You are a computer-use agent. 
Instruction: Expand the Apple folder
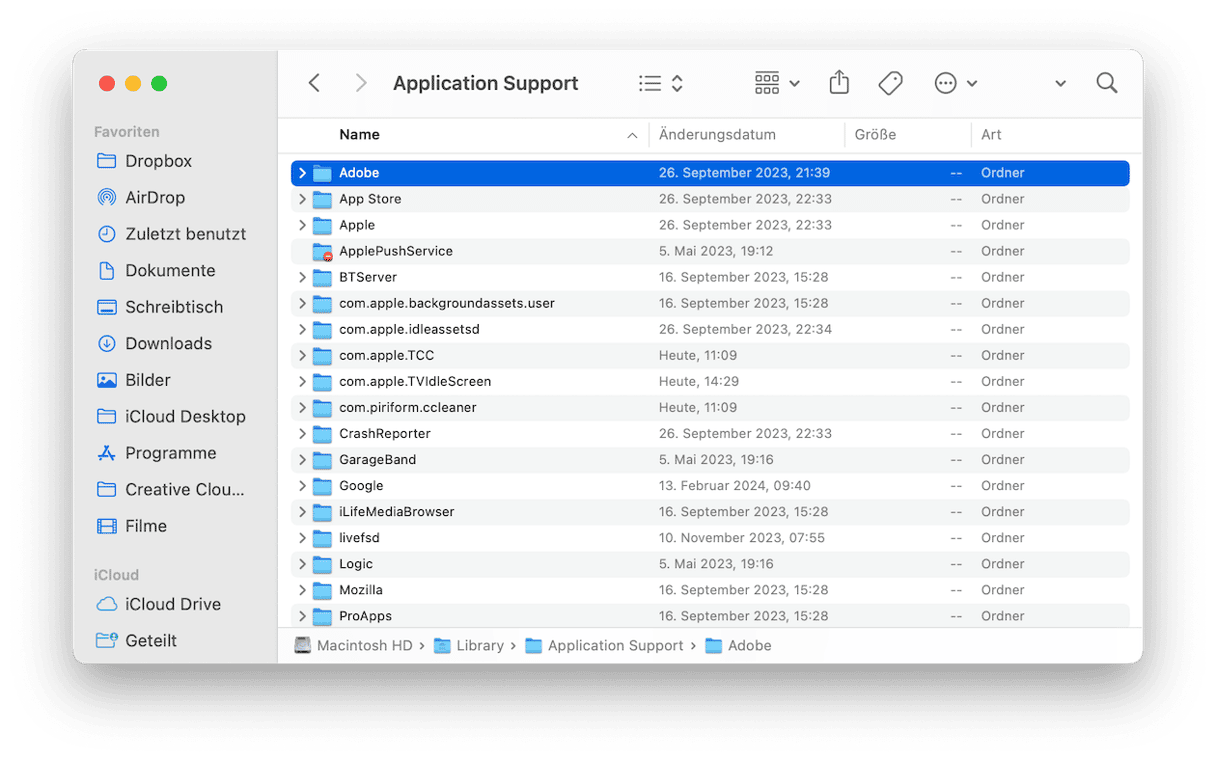302,225
